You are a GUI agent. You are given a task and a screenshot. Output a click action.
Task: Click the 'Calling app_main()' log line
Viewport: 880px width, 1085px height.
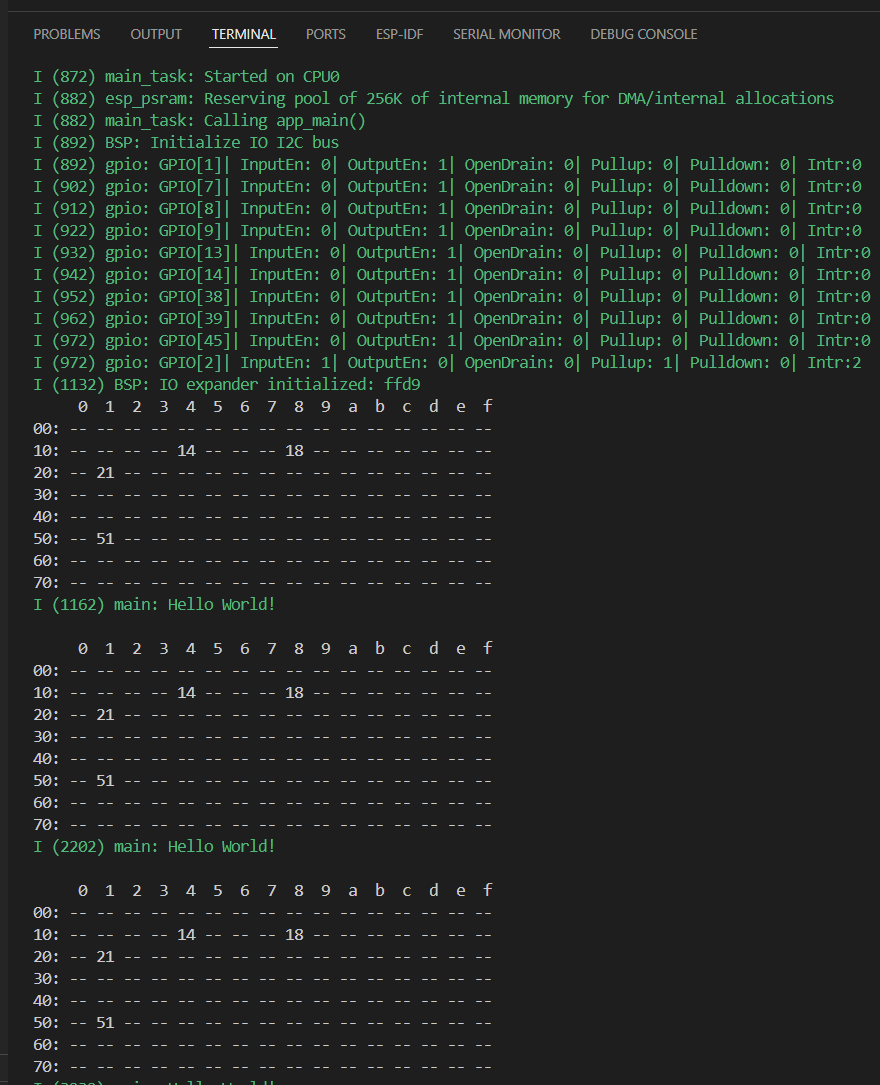200,121
